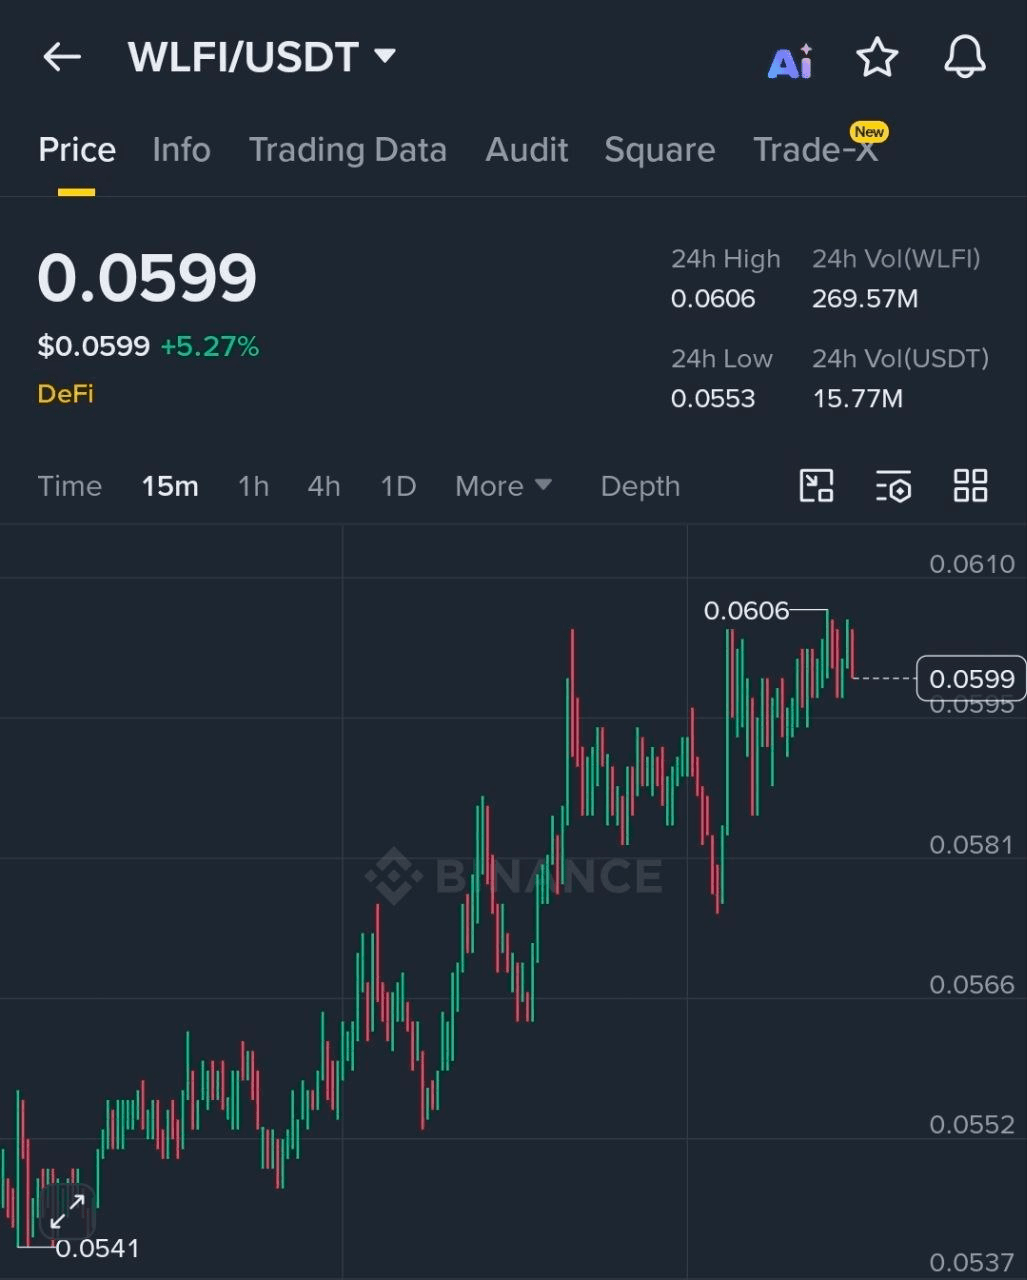The width and height of the screenshot is (1027, 1280).
Task: Open the chart grid layout icon
Action: point(970,486)
